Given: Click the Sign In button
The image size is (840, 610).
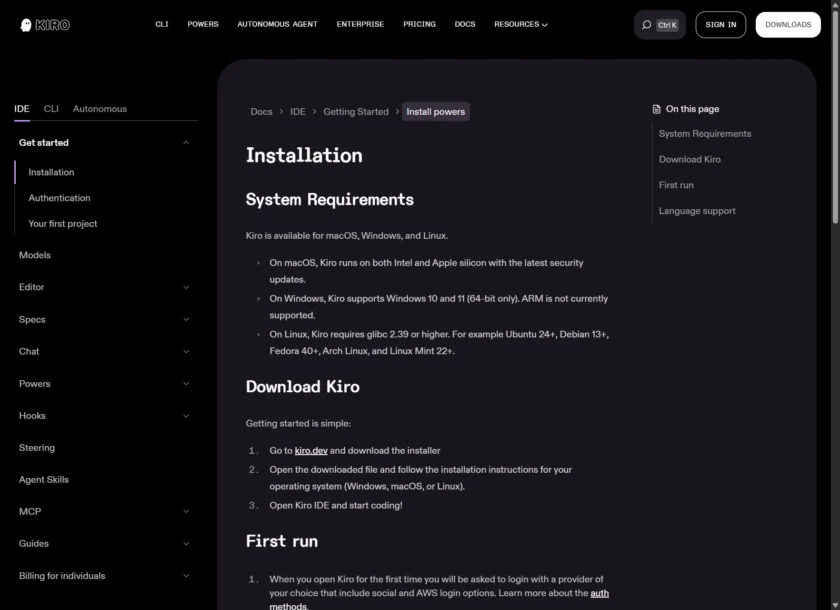Looking at the screenshot, I should click(720, 25).
